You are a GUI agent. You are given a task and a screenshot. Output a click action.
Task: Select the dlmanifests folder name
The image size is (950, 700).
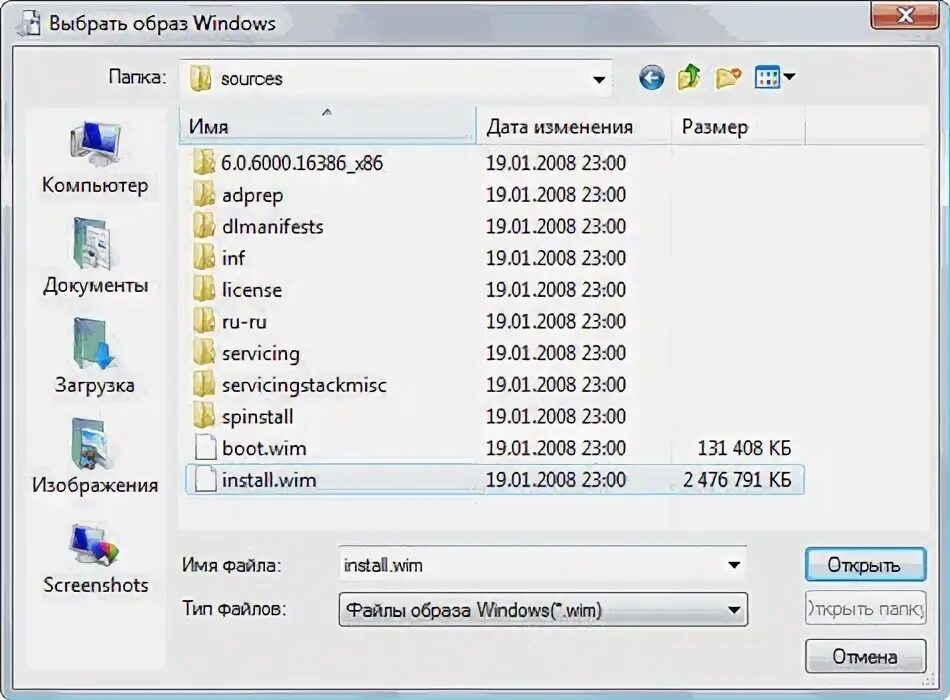point(273,227)
